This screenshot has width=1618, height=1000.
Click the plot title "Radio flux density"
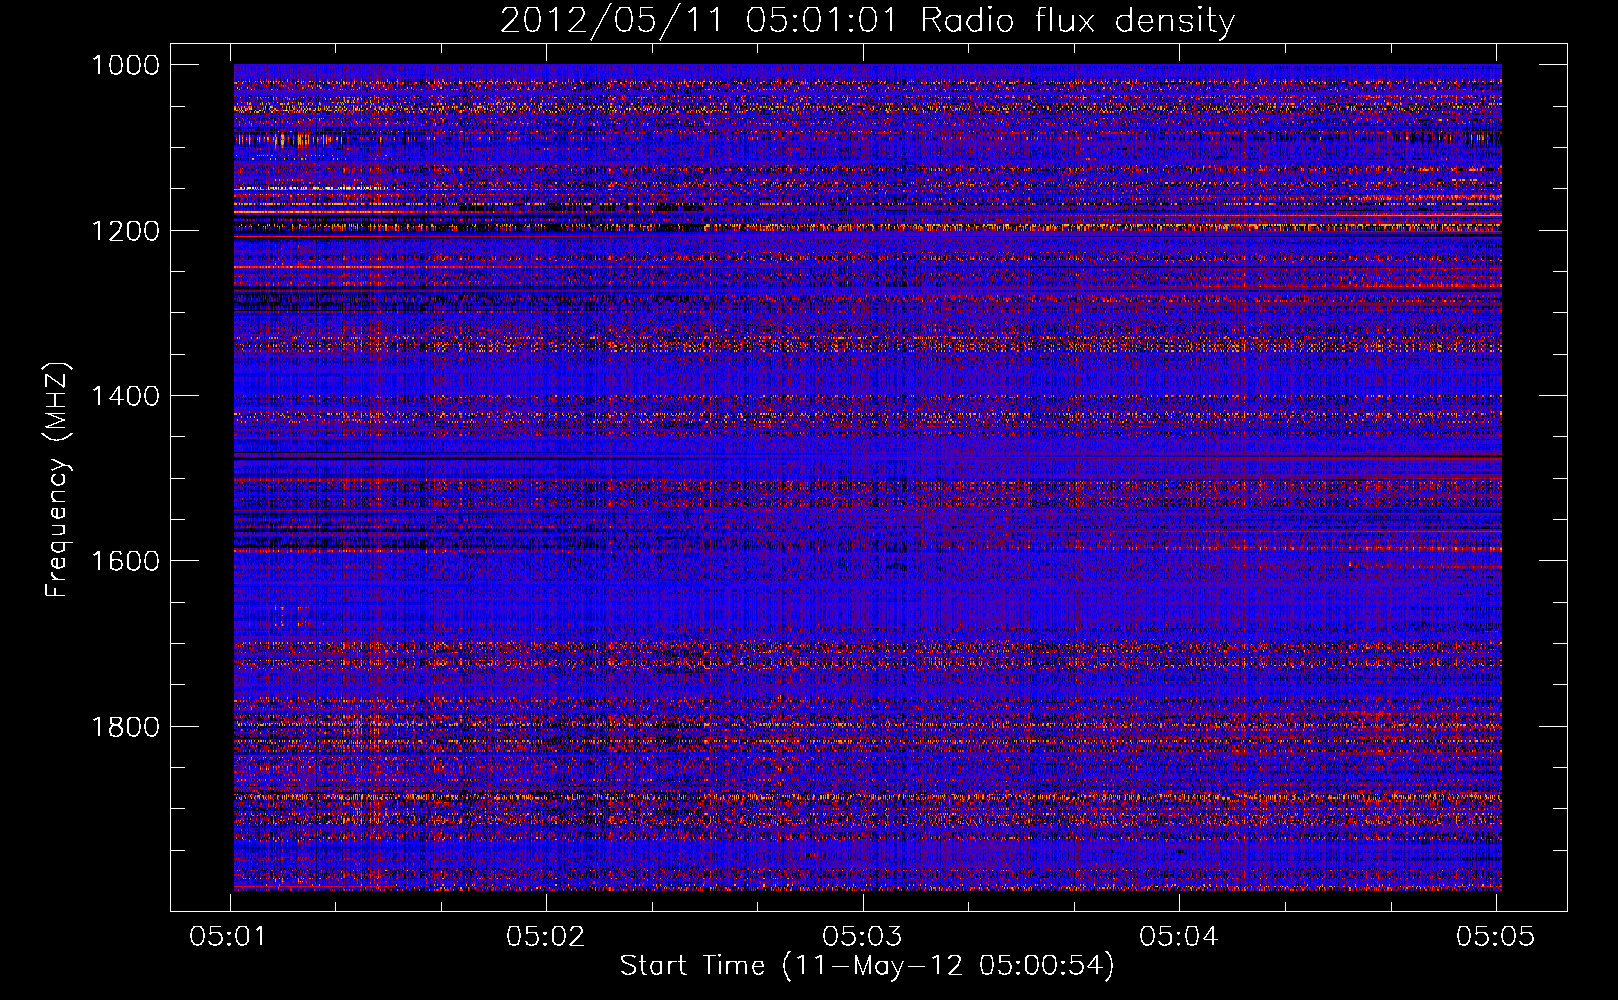tap(1077, 20)
